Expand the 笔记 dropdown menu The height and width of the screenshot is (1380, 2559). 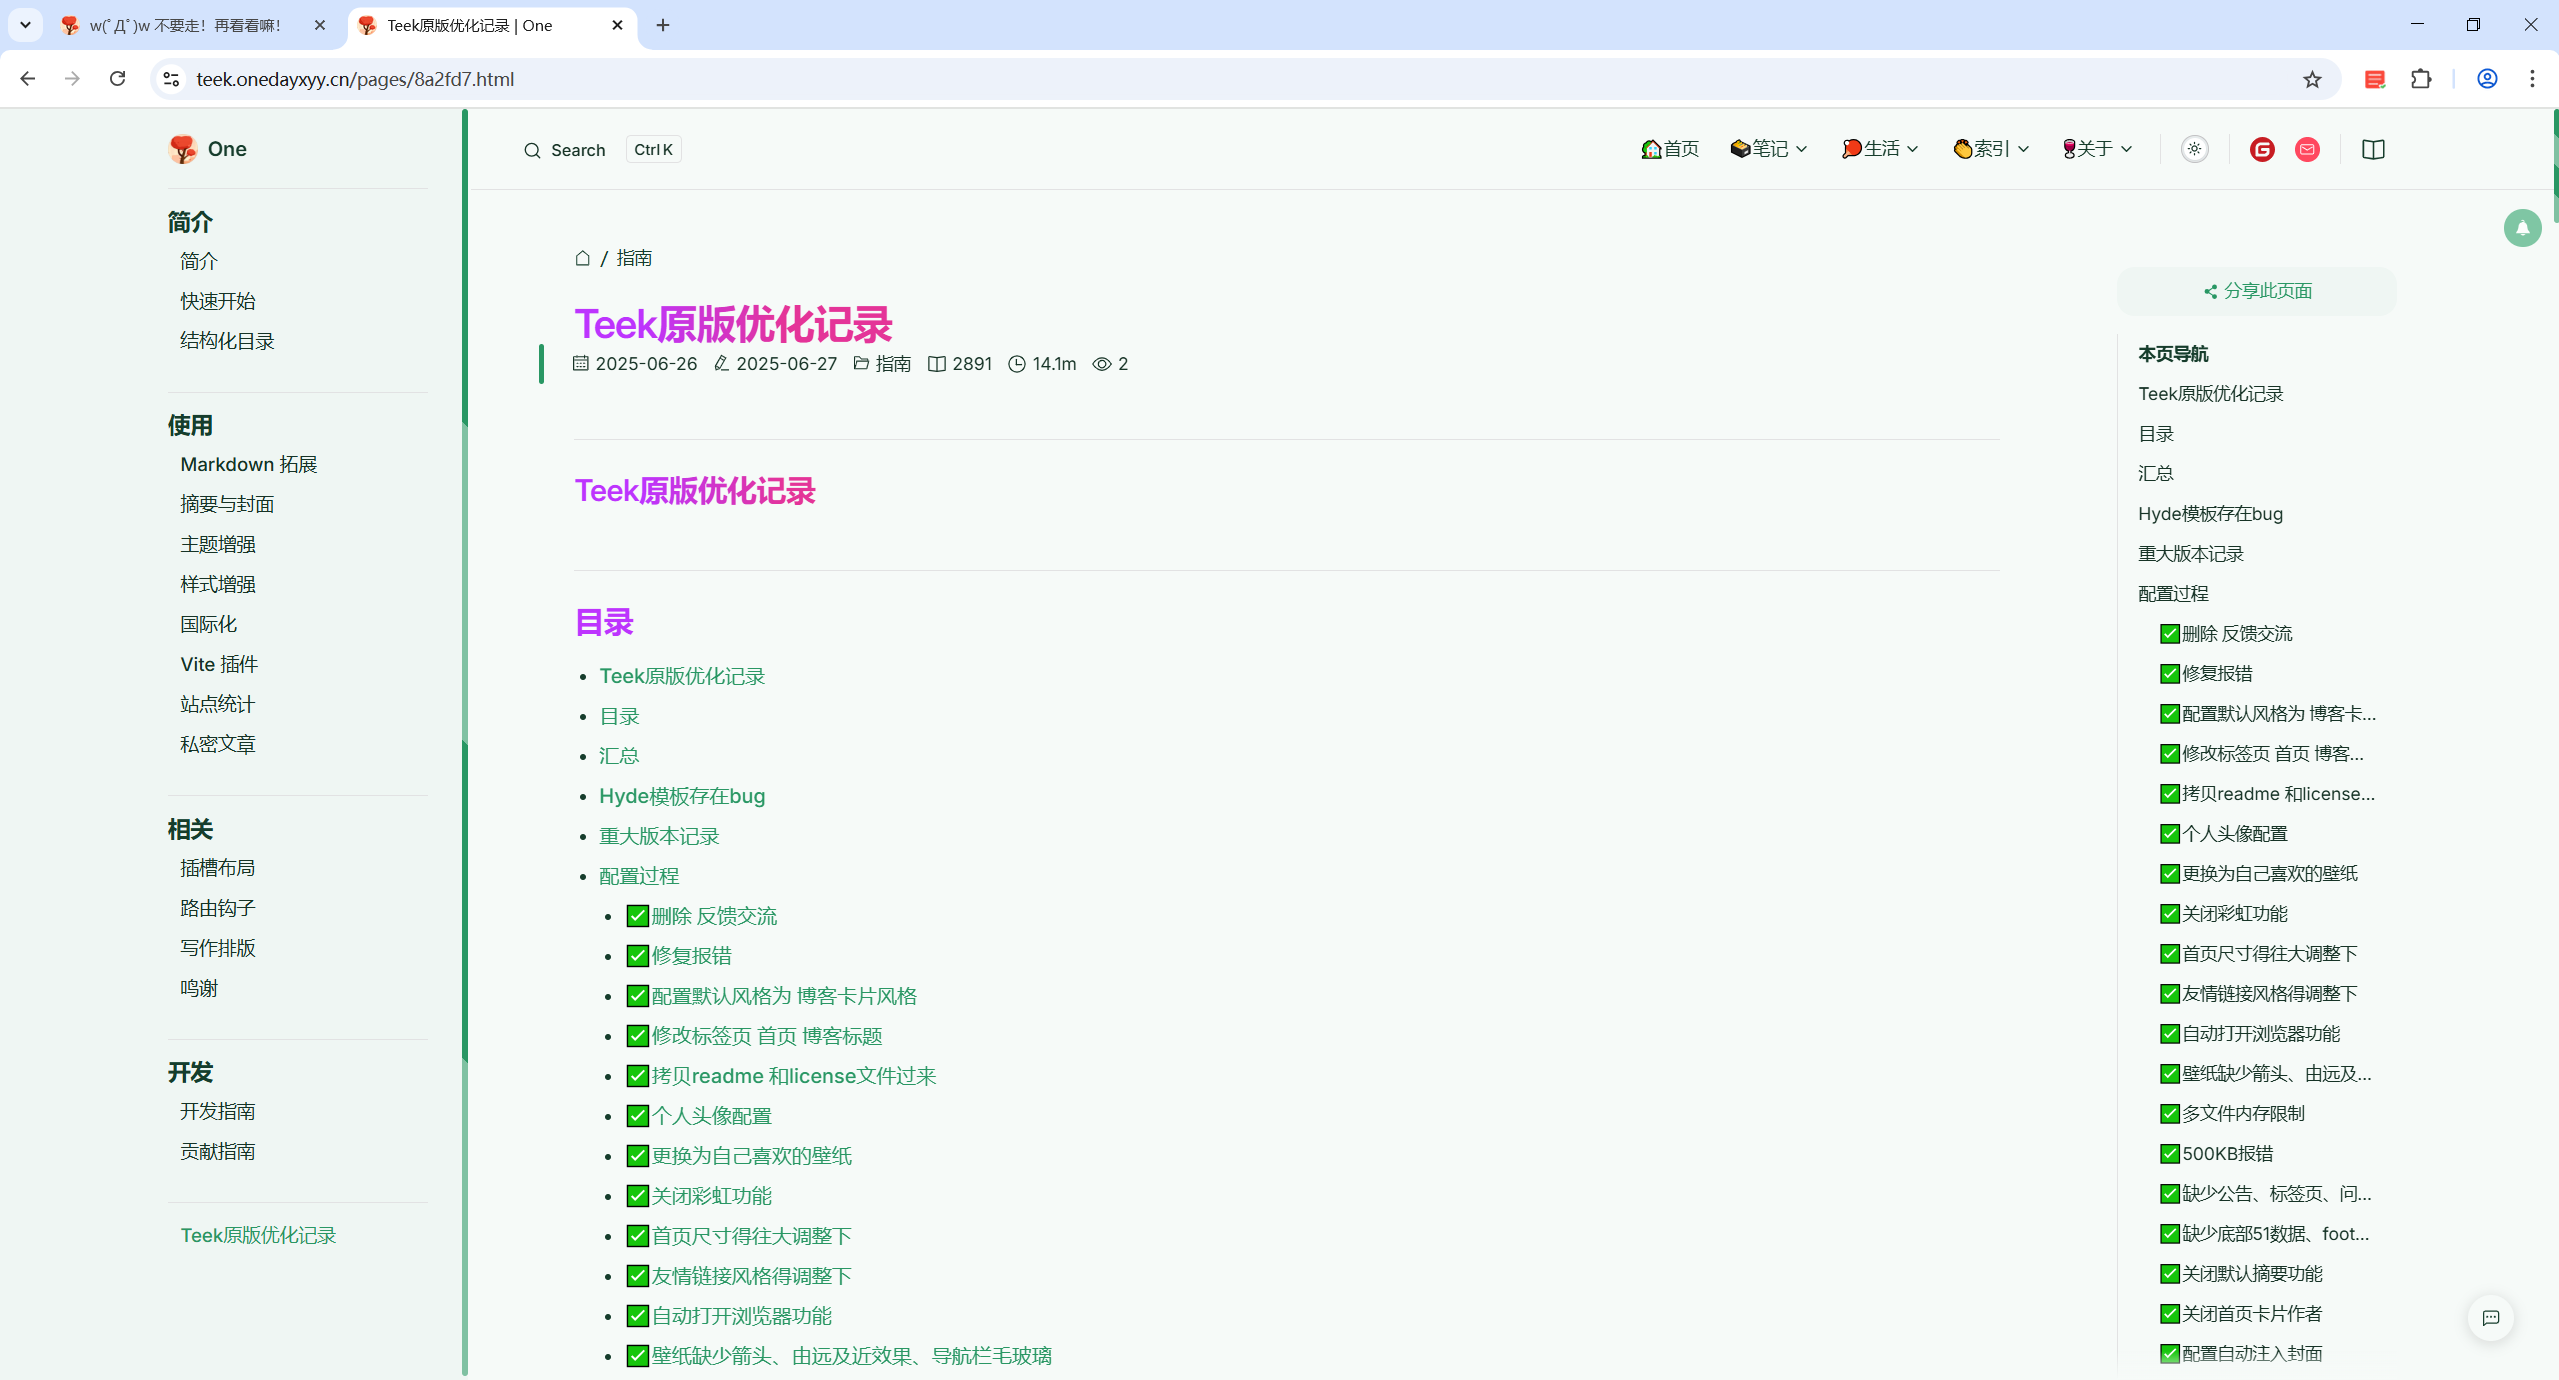pos(1769,149)
